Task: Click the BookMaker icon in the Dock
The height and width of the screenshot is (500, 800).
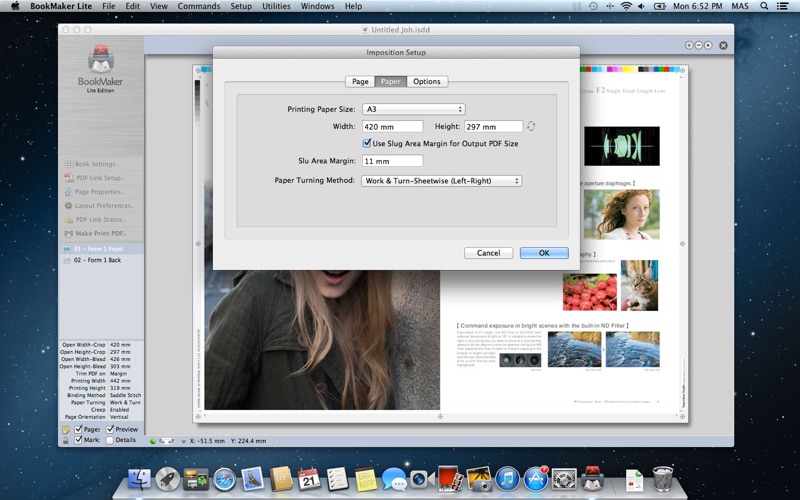Action: (593, 480)
